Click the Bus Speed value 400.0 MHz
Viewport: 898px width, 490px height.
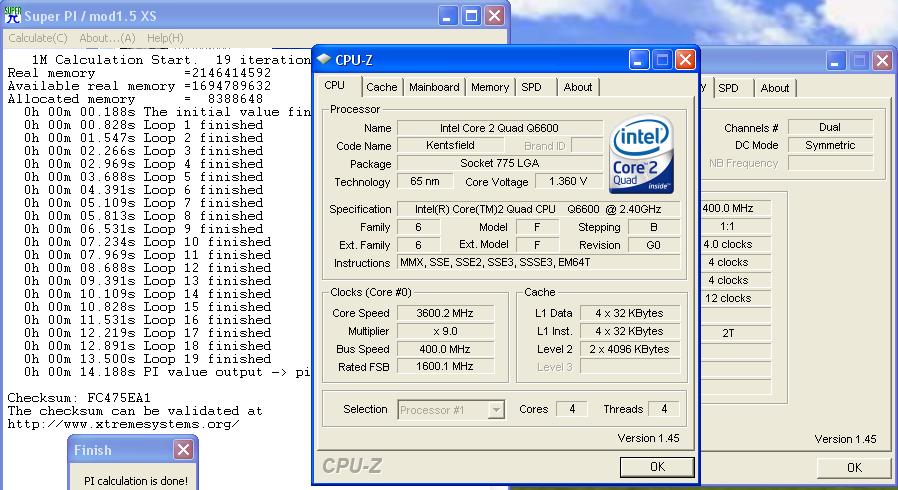pos(445,349)
